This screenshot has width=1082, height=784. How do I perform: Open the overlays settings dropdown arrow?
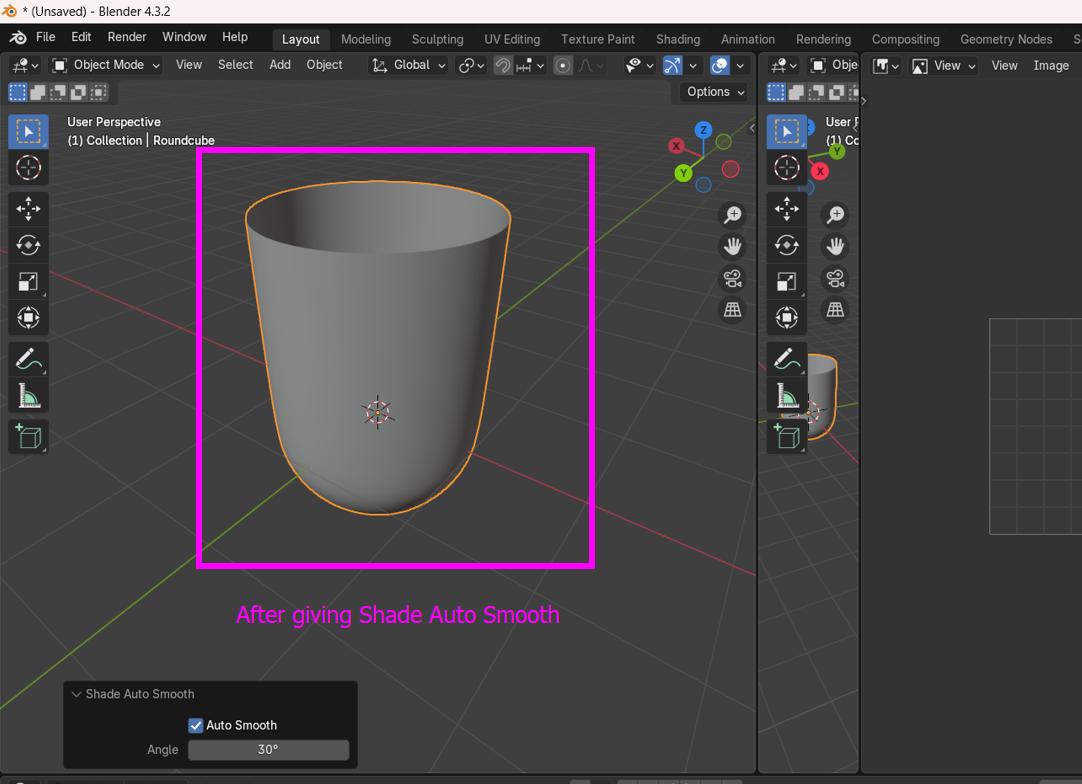tap(740, 66)
